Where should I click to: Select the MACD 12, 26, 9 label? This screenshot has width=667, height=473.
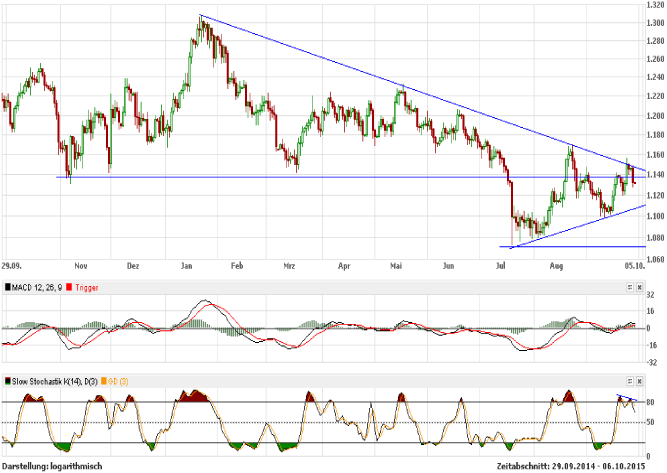coord(39,286)
